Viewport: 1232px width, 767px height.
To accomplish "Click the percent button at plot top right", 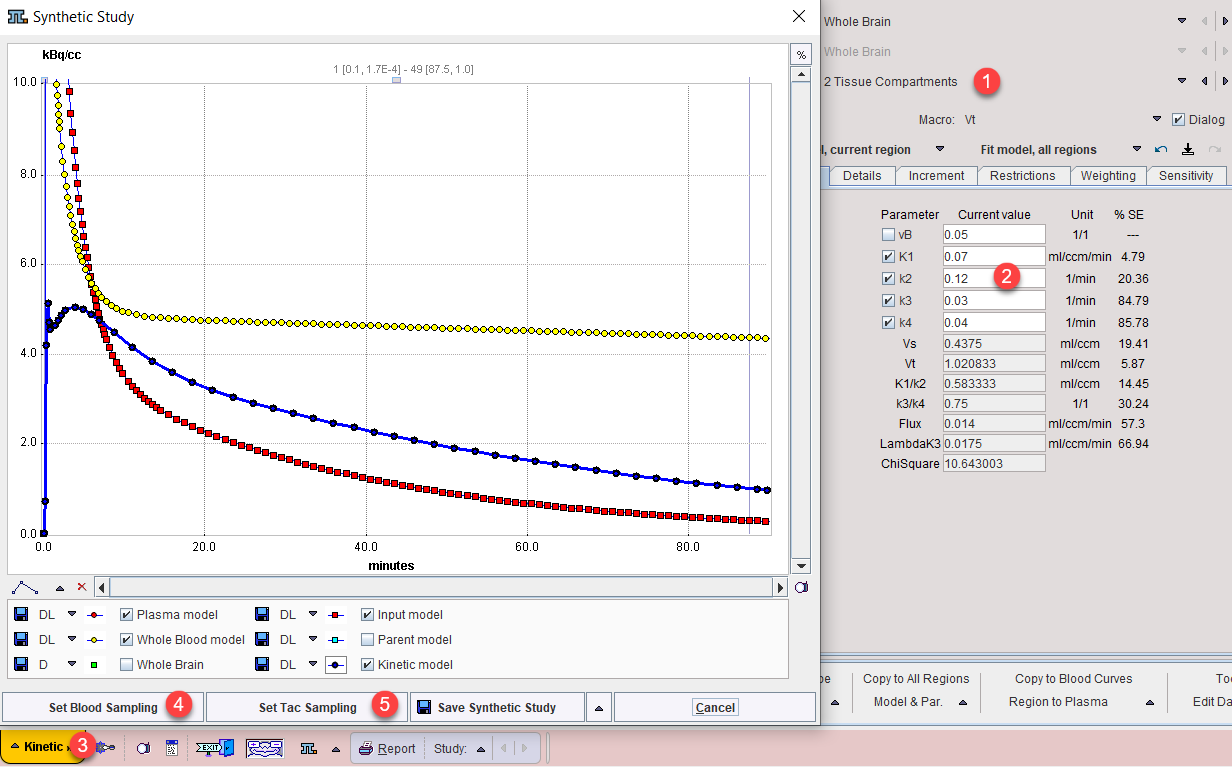I will [x=800, y=54].
